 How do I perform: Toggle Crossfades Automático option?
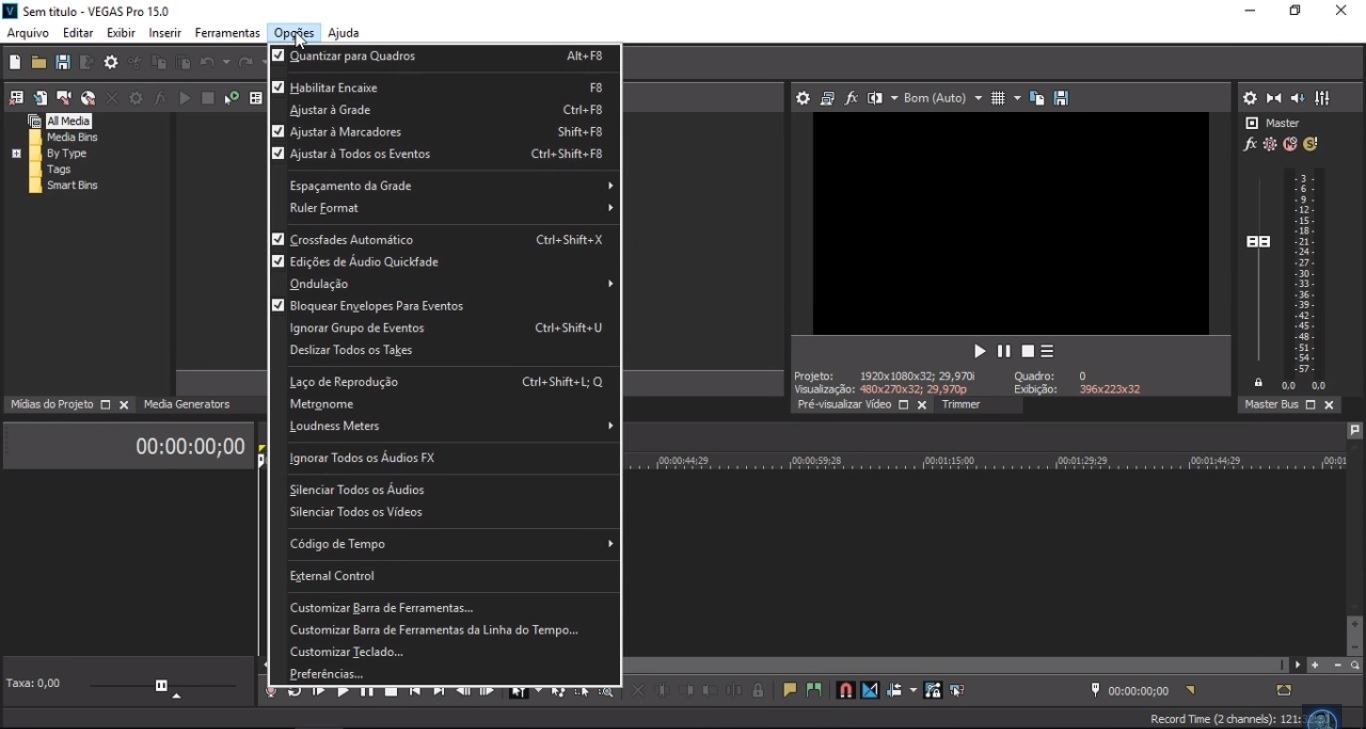pyautogui.click(x=445, y=240)
